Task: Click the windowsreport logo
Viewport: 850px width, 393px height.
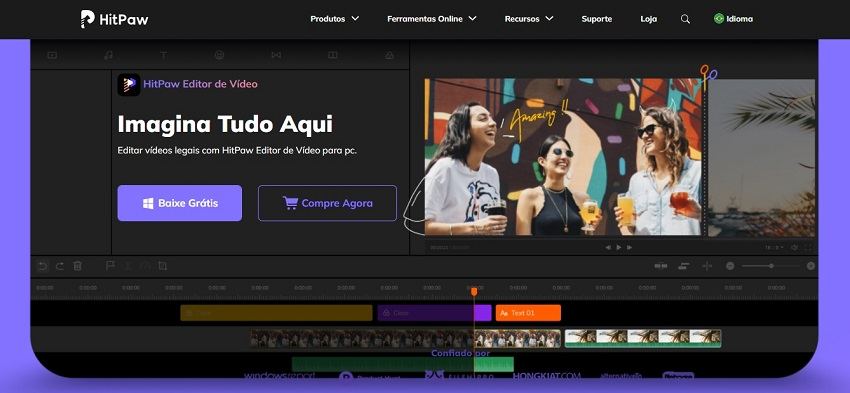Action: pos(279,376)
